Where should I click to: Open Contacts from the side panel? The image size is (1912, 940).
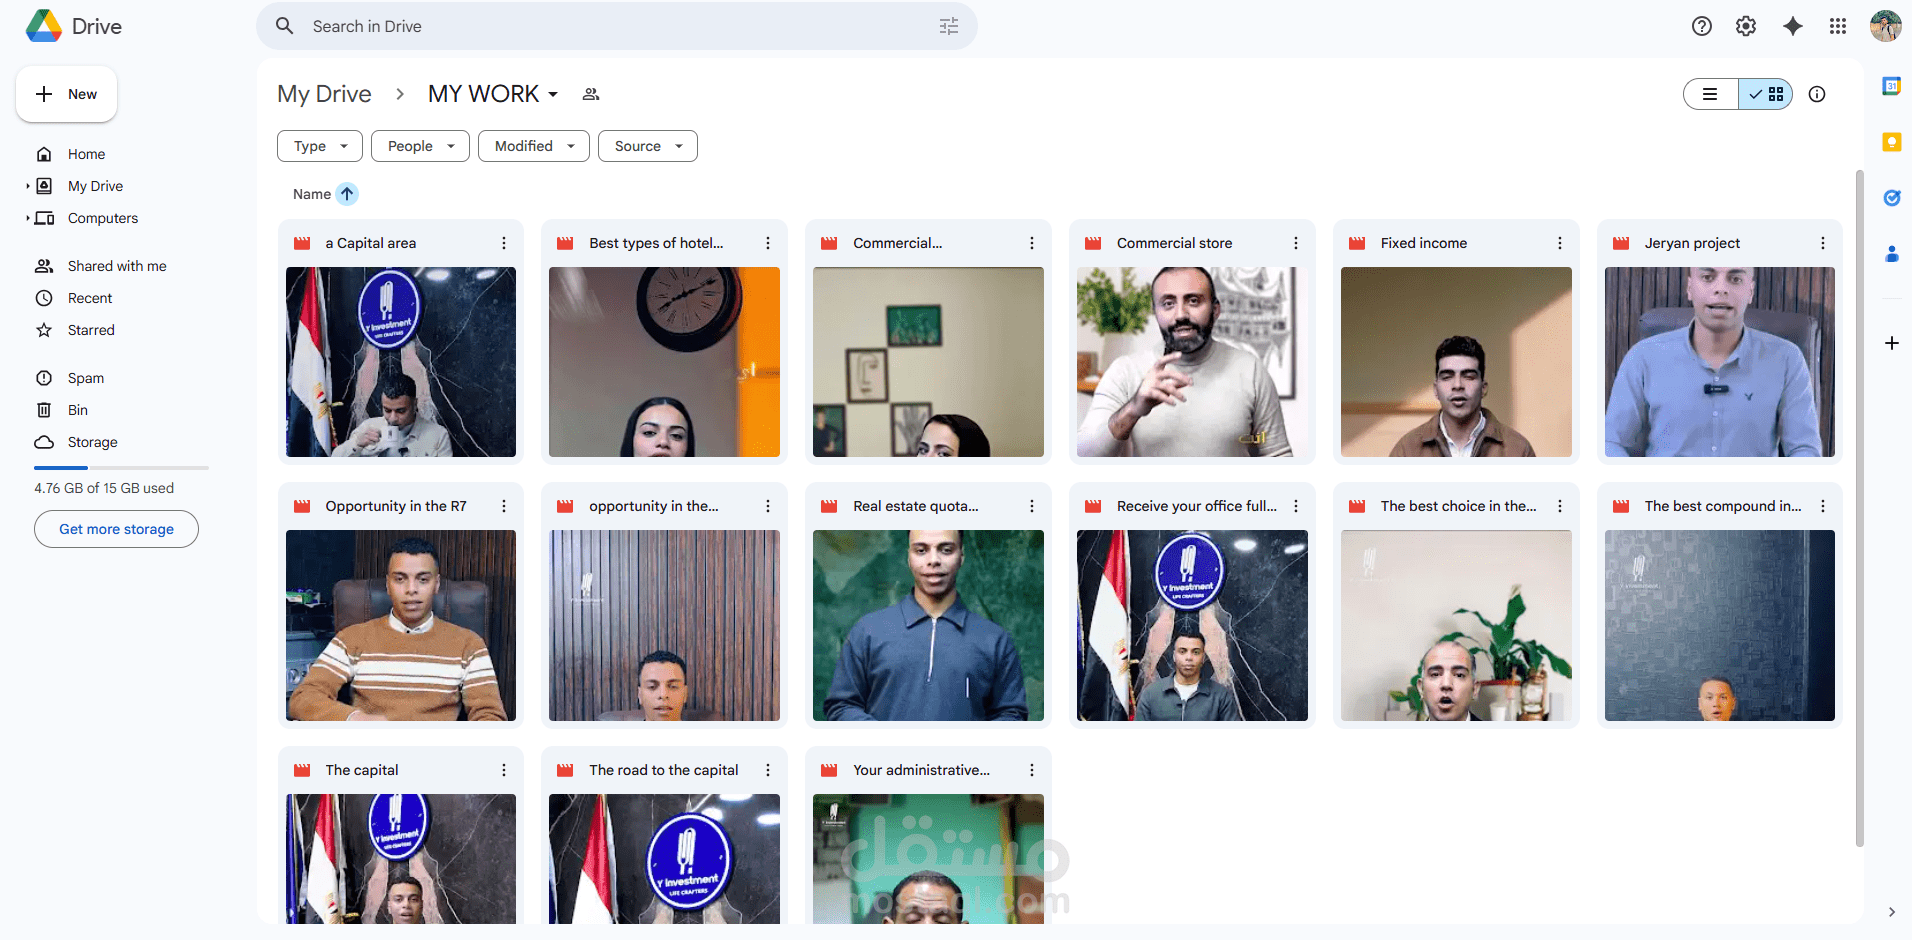click(x=1892, y=254)
